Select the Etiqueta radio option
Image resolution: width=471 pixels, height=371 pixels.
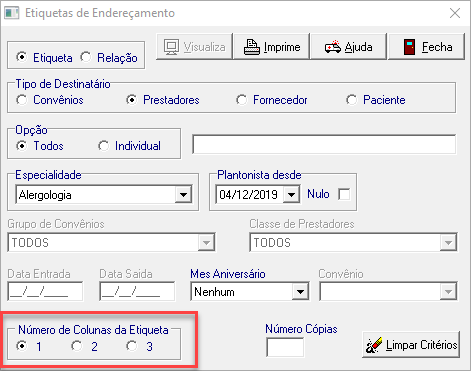click(22, 57)
